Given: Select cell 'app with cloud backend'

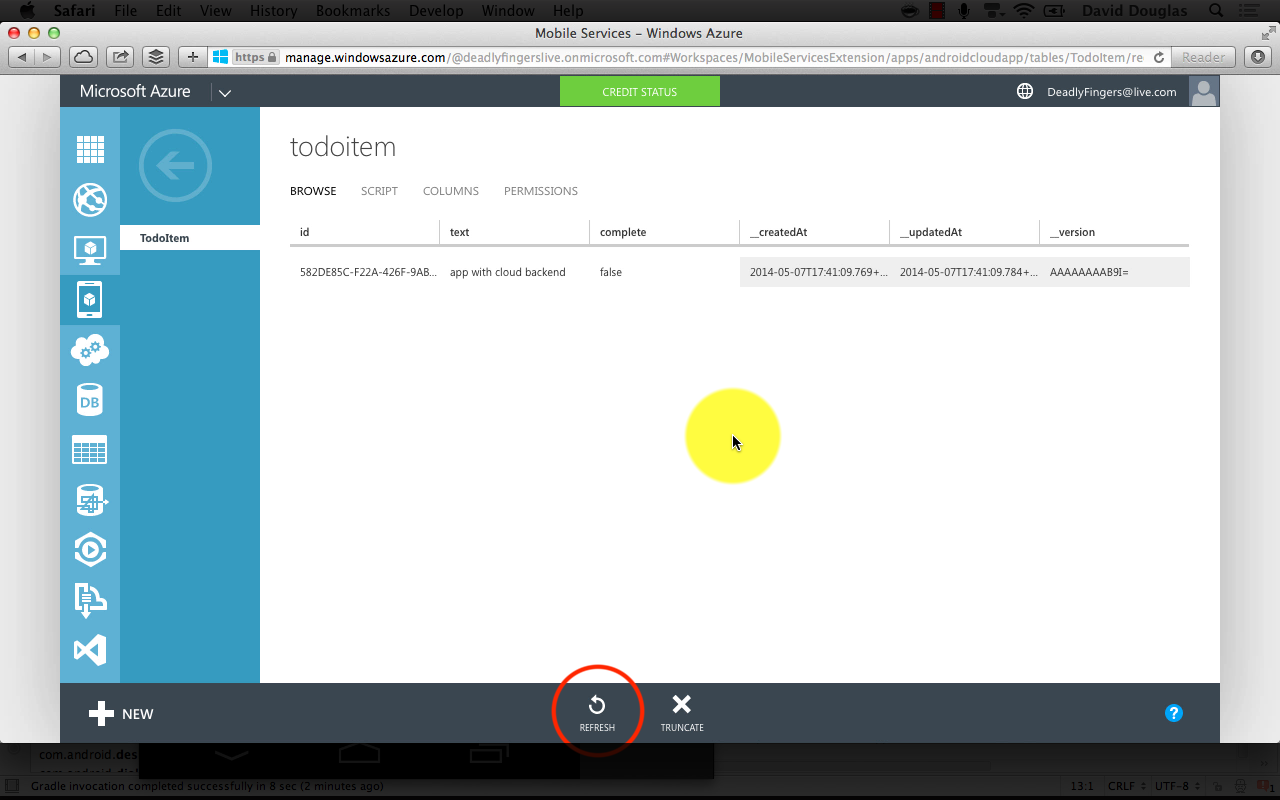Looking at the screenshot, I should coord(515,272).
